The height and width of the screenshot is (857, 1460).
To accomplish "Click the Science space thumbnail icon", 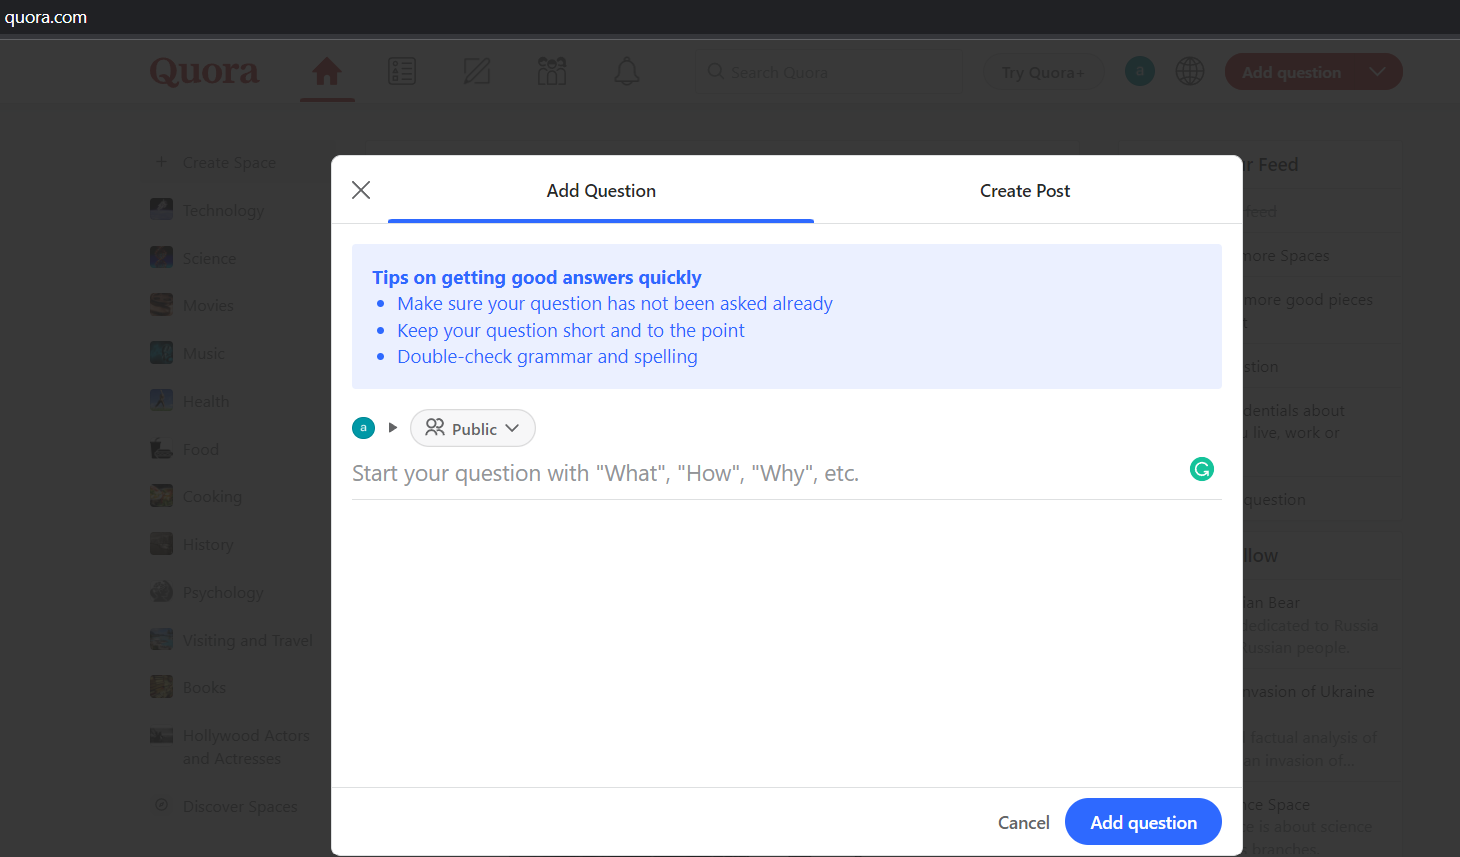I will 161,257.
